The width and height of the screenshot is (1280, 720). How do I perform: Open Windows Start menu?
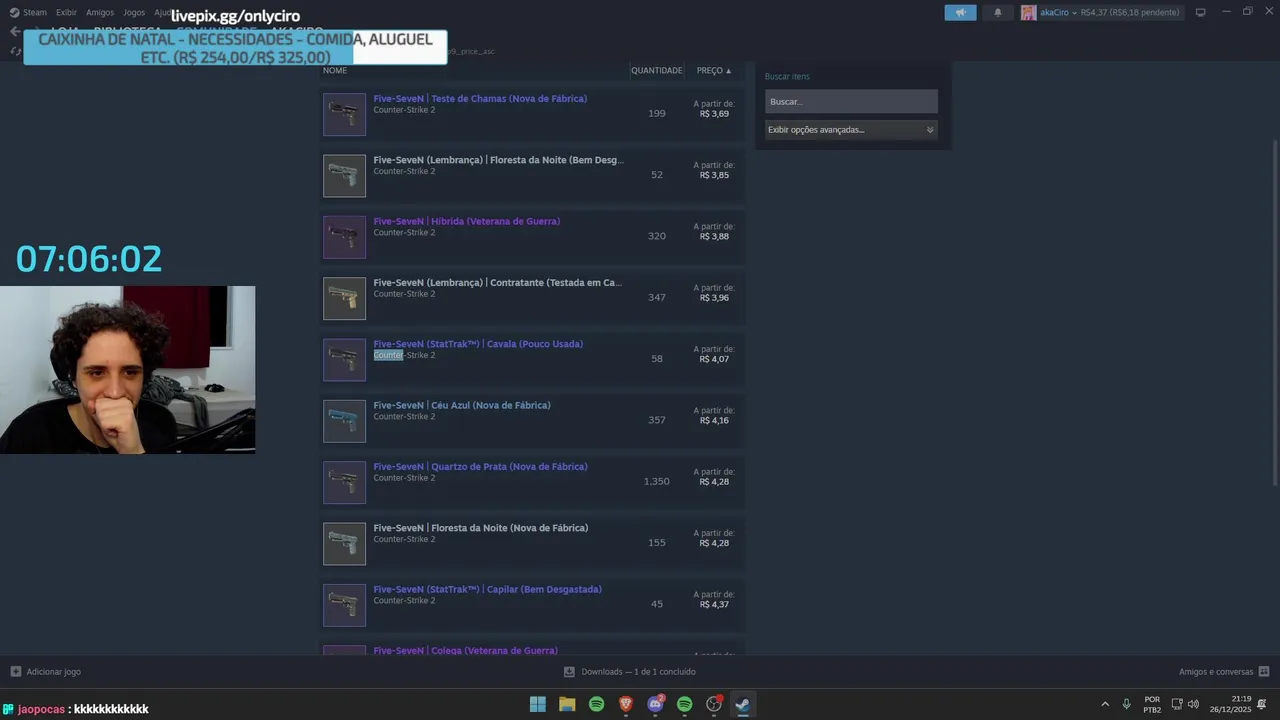(538, 704)
